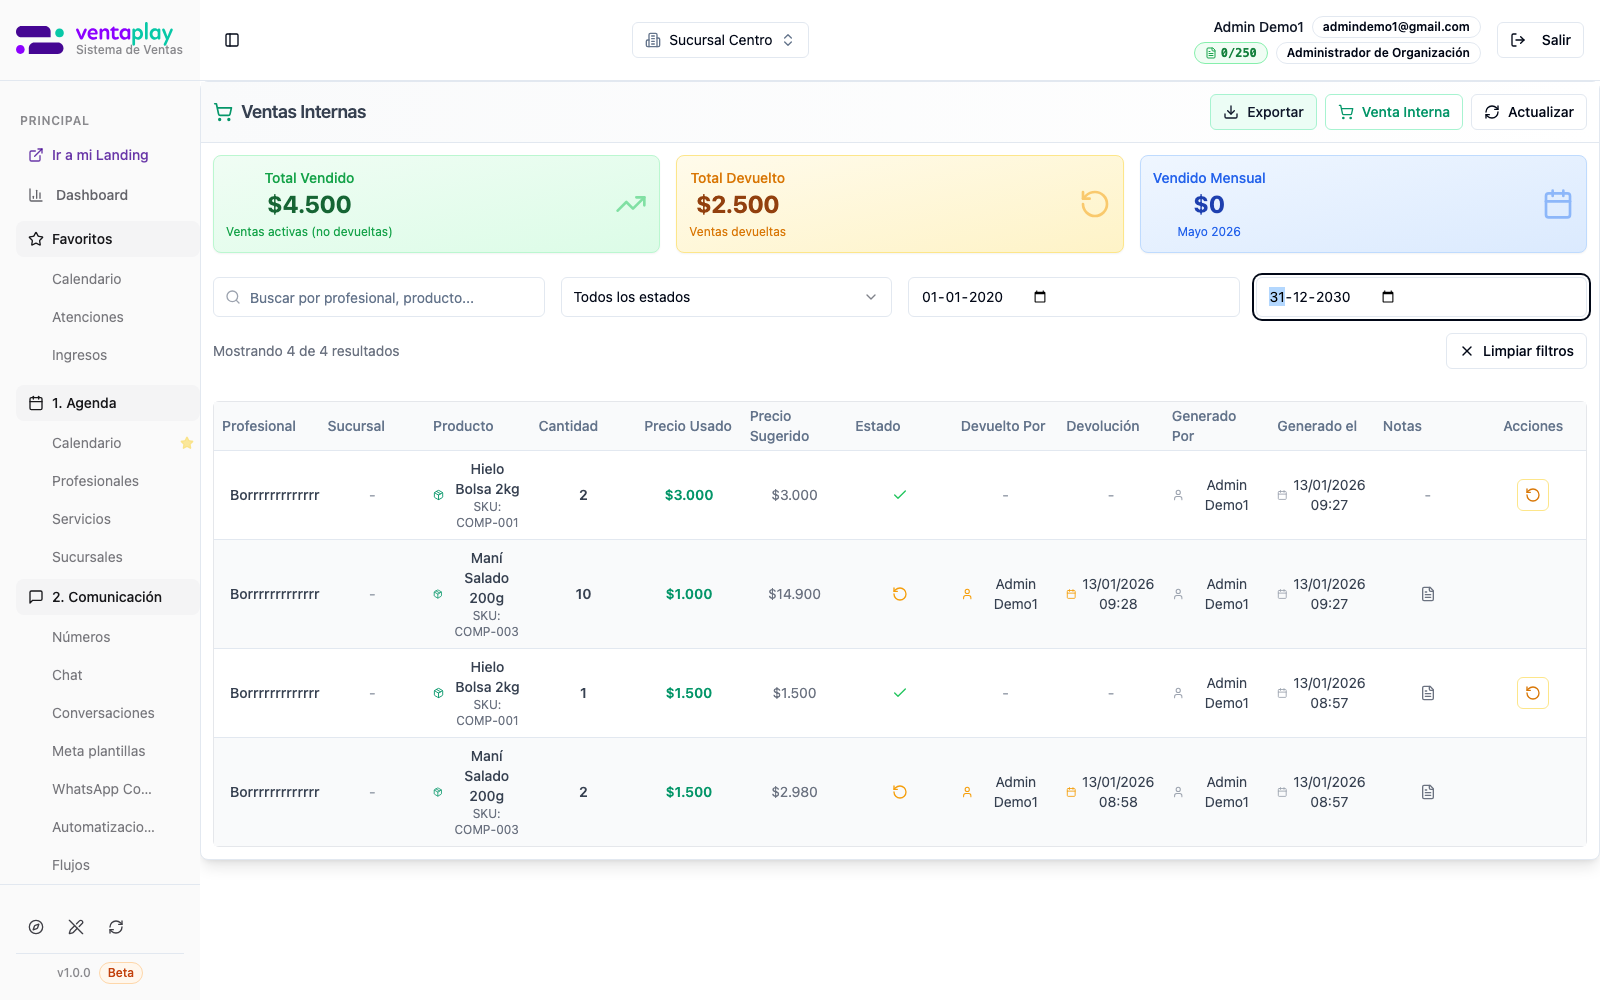Open Automatizacio... in the sidebar
1600x1000 pixels.
103,827
